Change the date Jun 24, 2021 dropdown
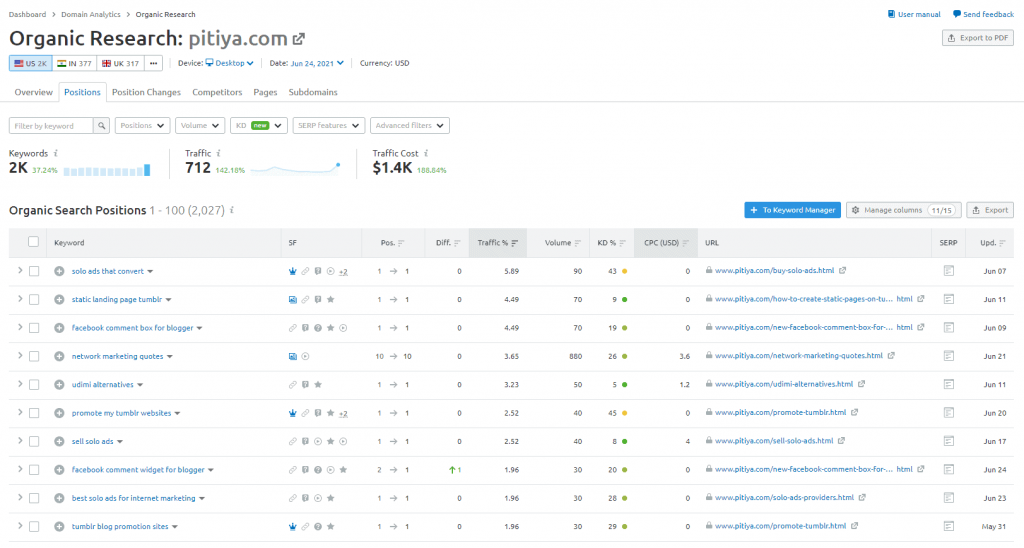Viewport: 1024px width, 548px height. coord(317,63)
